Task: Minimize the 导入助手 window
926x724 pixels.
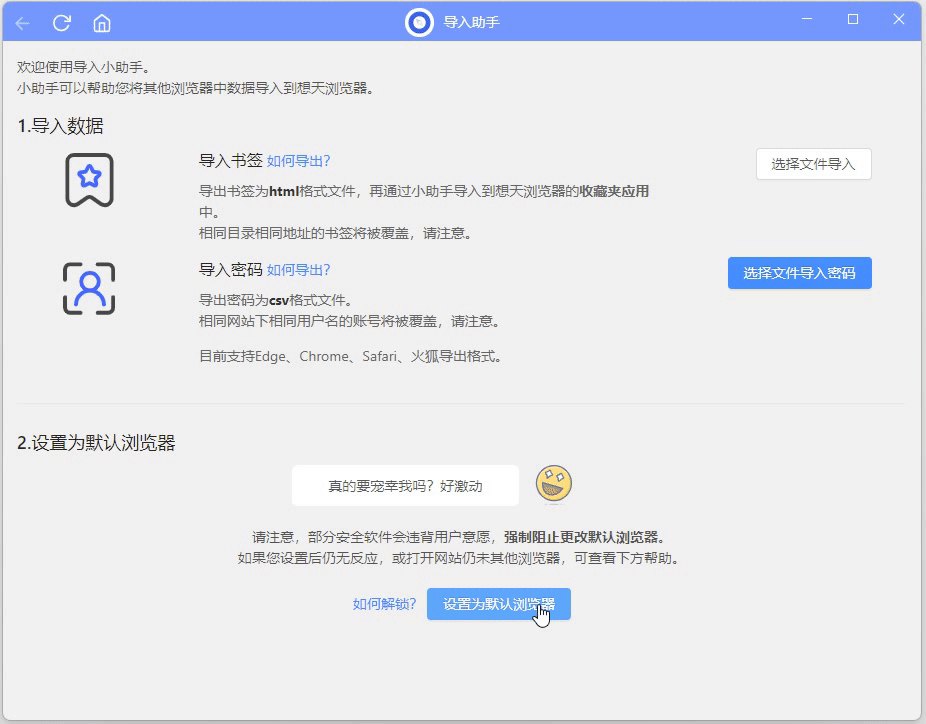Action: point(807,20)
